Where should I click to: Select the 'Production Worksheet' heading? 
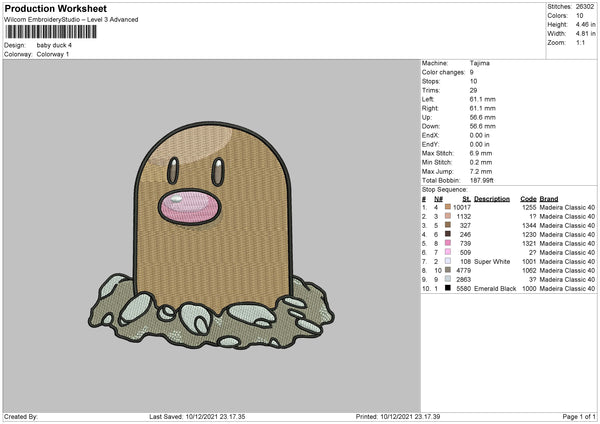(x=55, y=8)
